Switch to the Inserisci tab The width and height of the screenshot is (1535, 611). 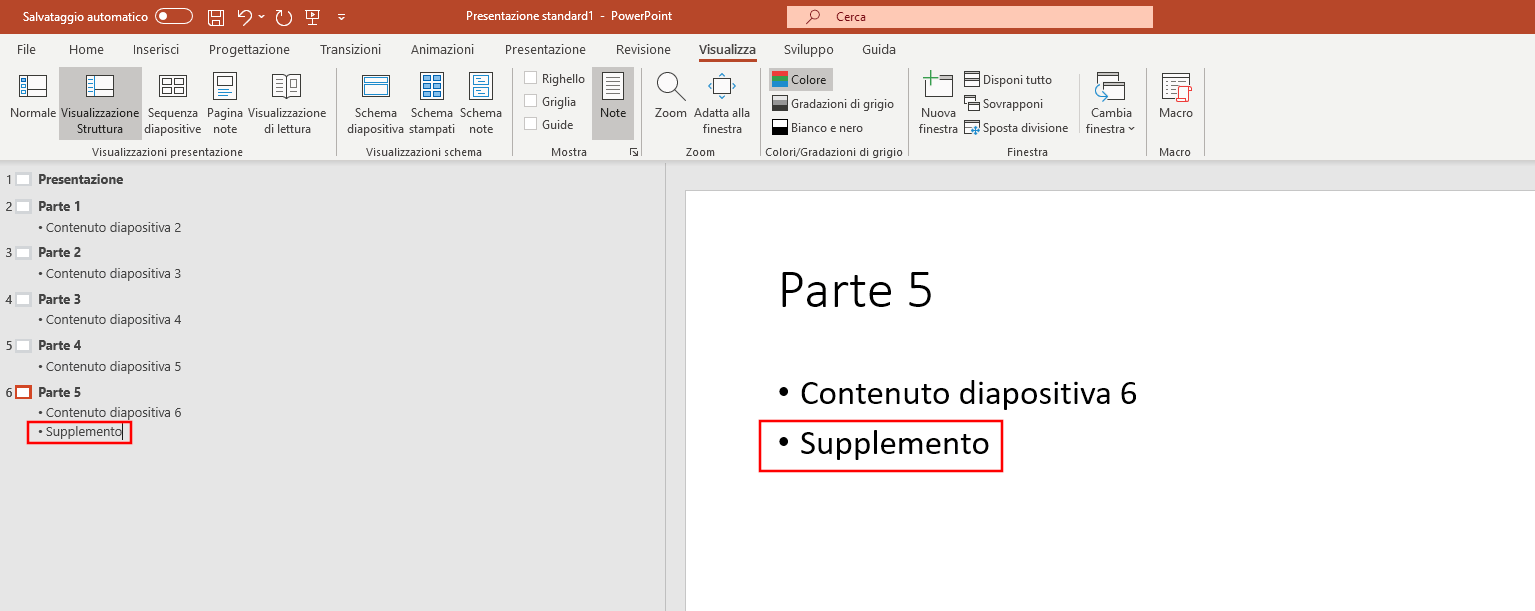pyautogui.click(x=156, y=49)
